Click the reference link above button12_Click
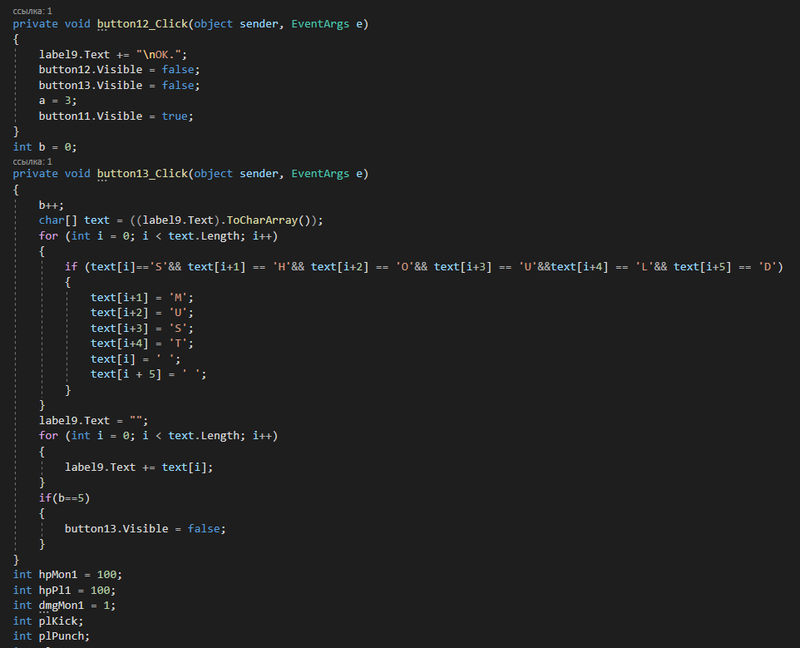The width and height of the screenshot is (800, 648). point(32,10)
